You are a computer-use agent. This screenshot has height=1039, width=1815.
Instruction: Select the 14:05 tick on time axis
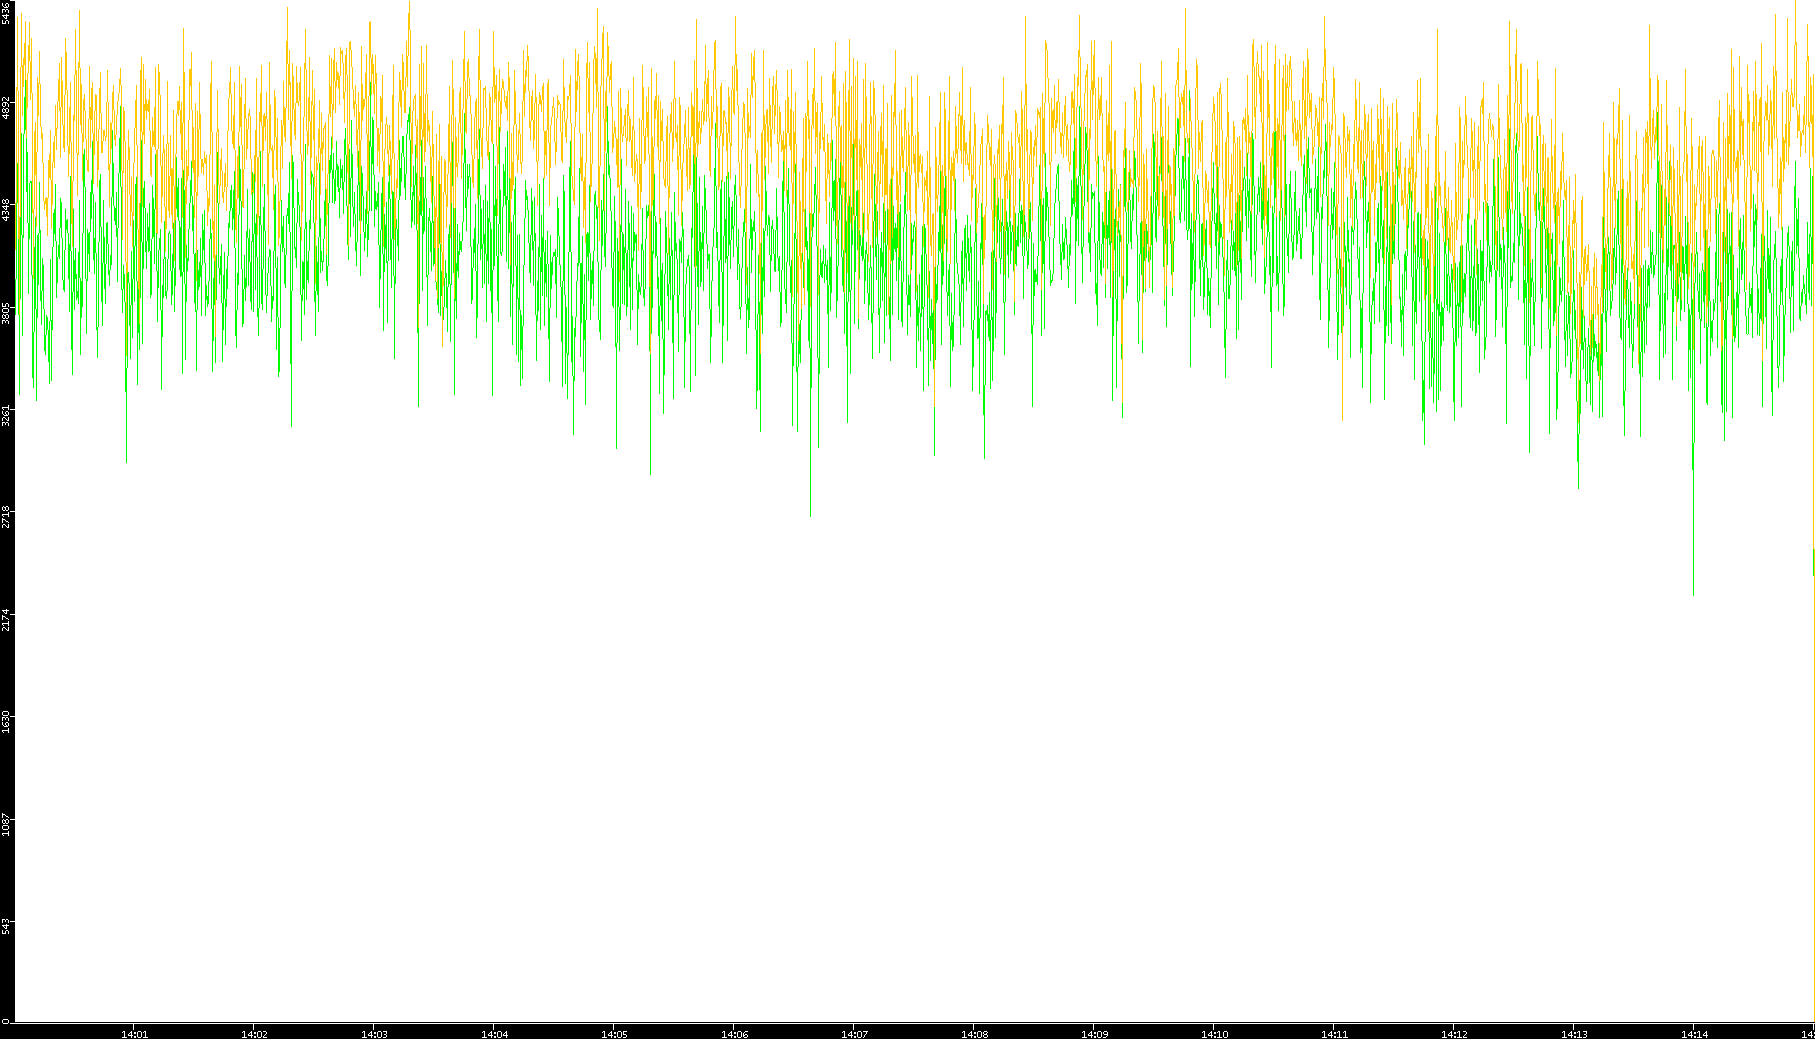pos(614,1034)
